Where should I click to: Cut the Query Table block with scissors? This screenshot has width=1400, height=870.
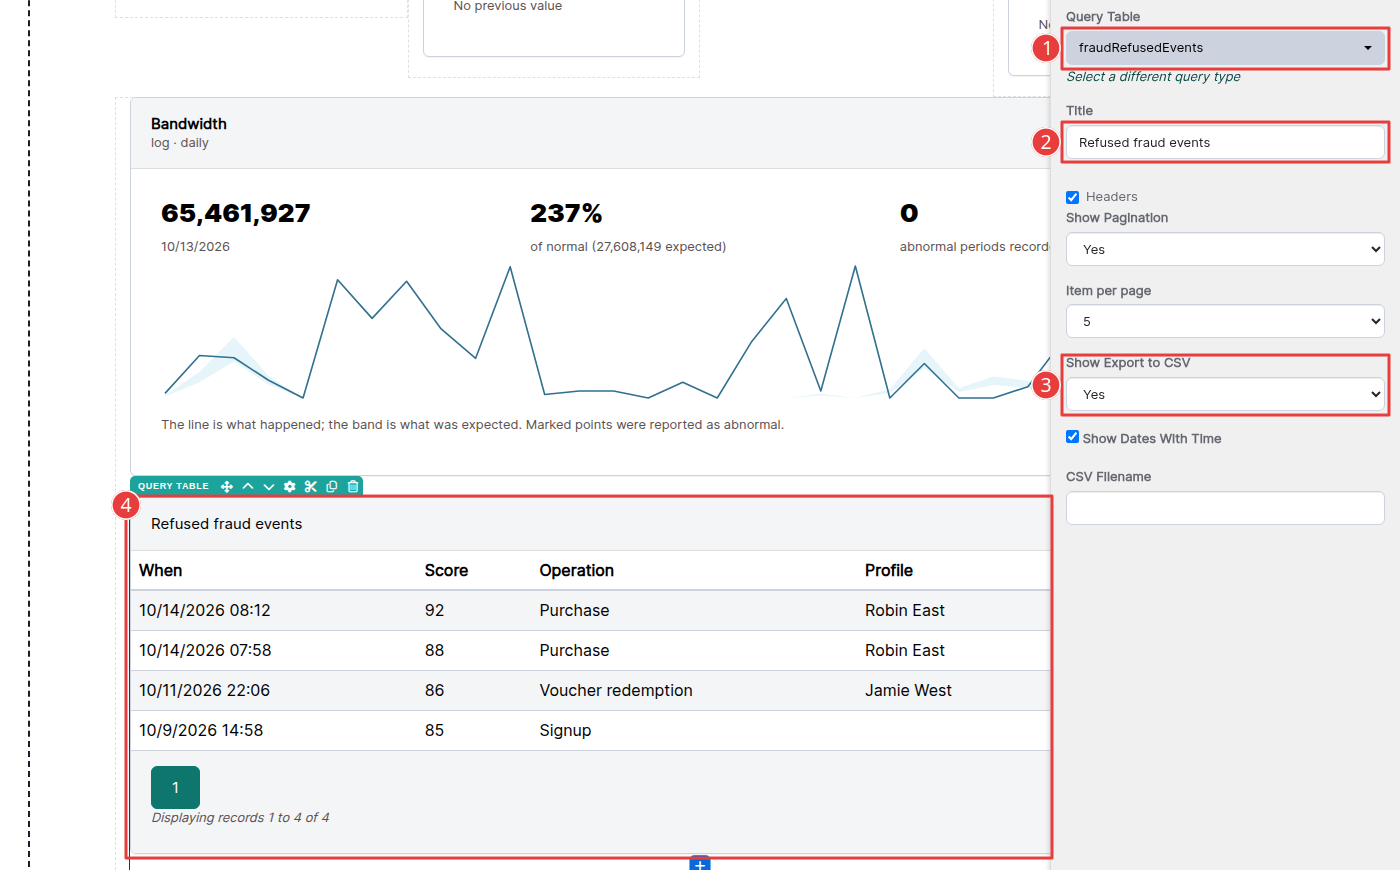311,486
